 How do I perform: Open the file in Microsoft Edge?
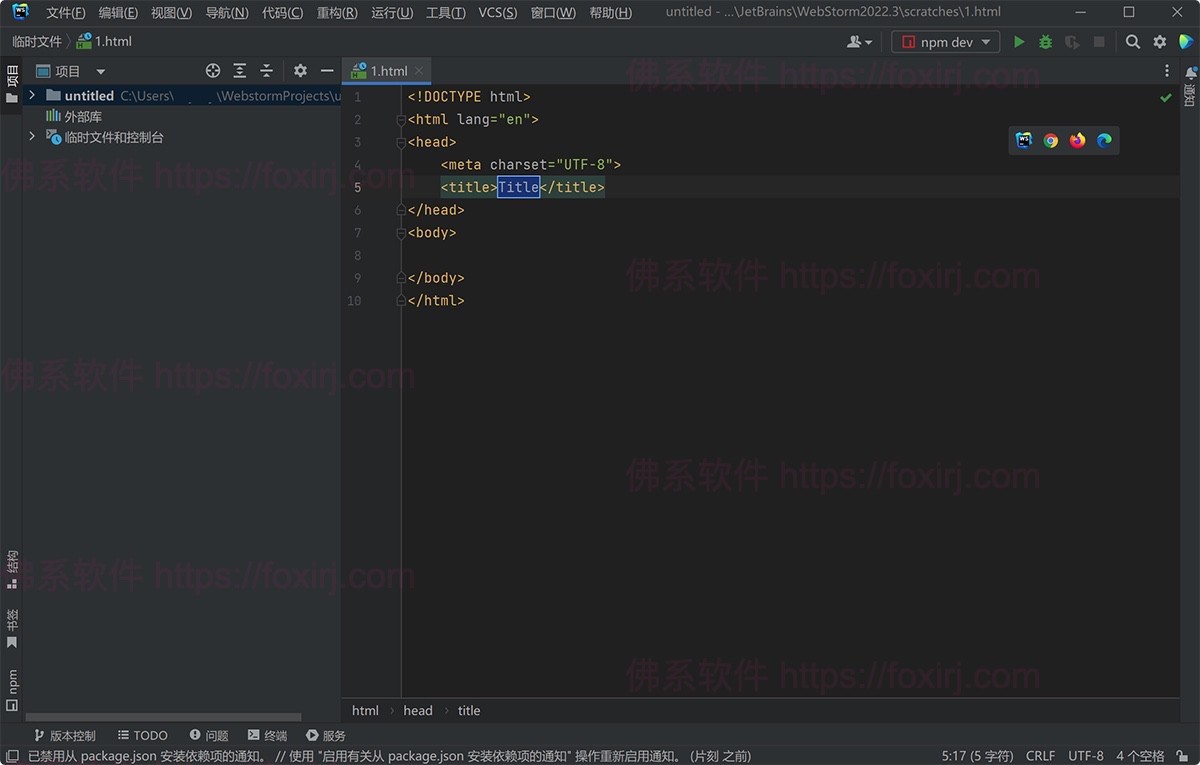(x=1104, y=141)
